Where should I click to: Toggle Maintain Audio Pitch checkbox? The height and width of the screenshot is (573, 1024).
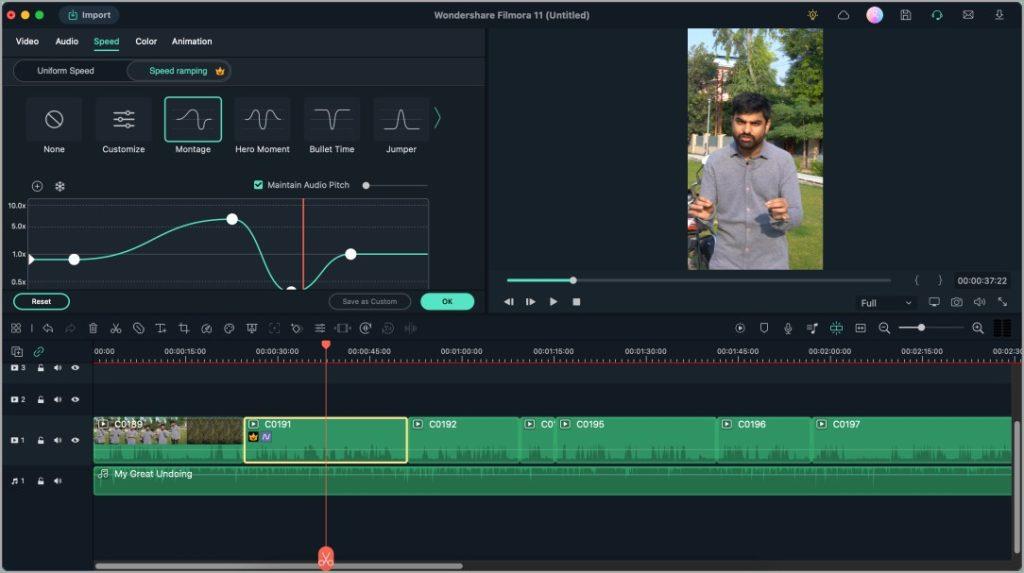pyautogui.click(x=258, y=185)
